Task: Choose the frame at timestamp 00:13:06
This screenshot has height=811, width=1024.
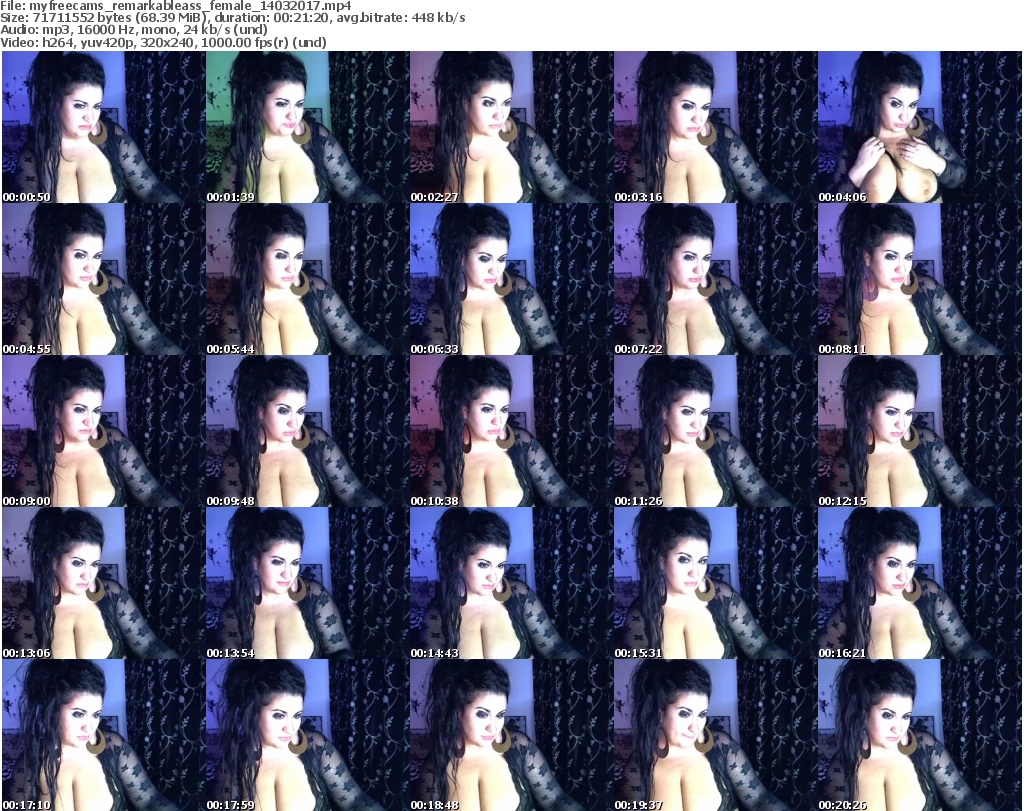Action: pos(103,583)
